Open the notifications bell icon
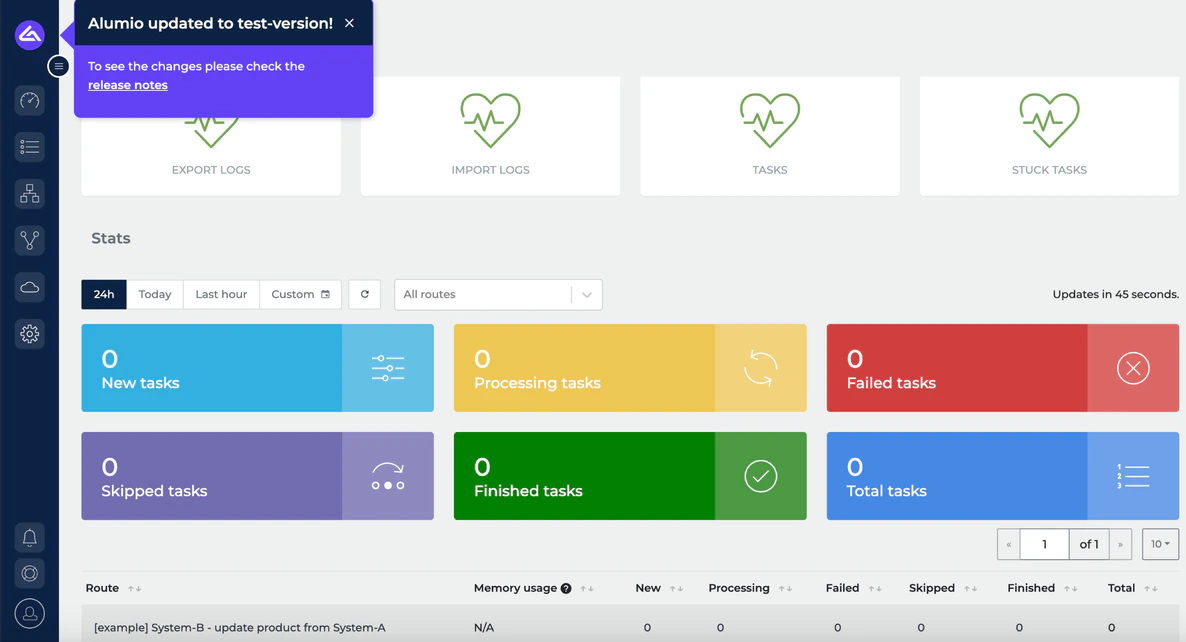This screenshot has width=1186, height=642. [x=29, y=538]
